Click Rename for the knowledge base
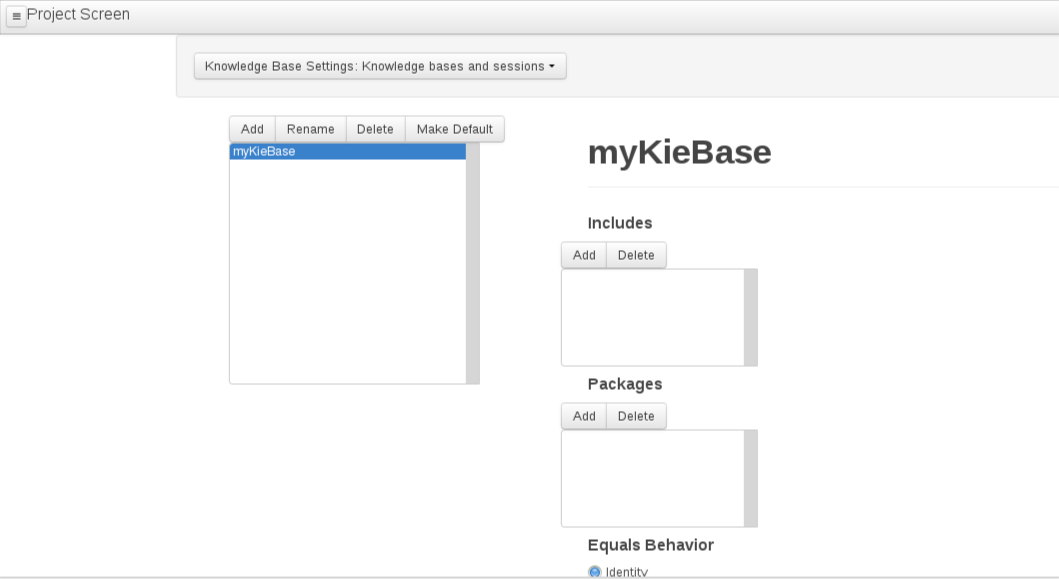Image resolution: width=1059 pixels, height=579 pixels. coord(311,129)
